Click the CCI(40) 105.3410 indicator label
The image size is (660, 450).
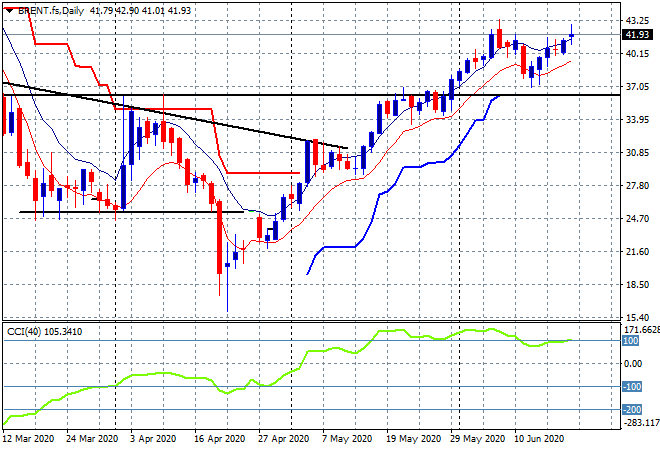[x=45, y=332]
